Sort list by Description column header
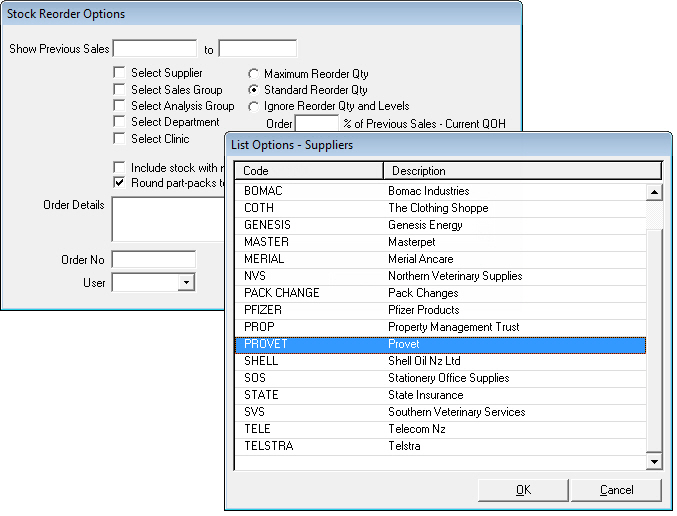The width and height of the screenshot is (677, 516). [522, 171]
